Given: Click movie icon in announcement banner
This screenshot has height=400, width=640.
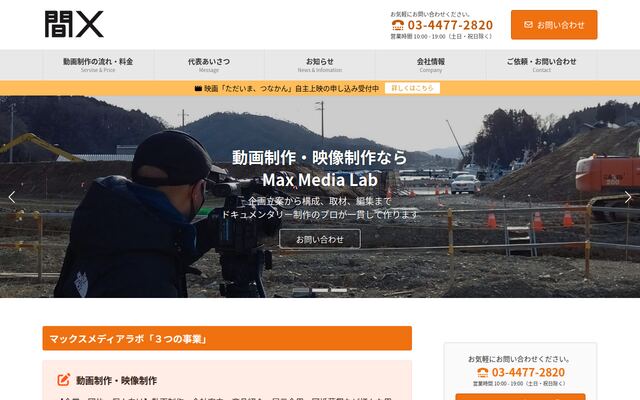Looking at the screenshot, I should [198, 88].
